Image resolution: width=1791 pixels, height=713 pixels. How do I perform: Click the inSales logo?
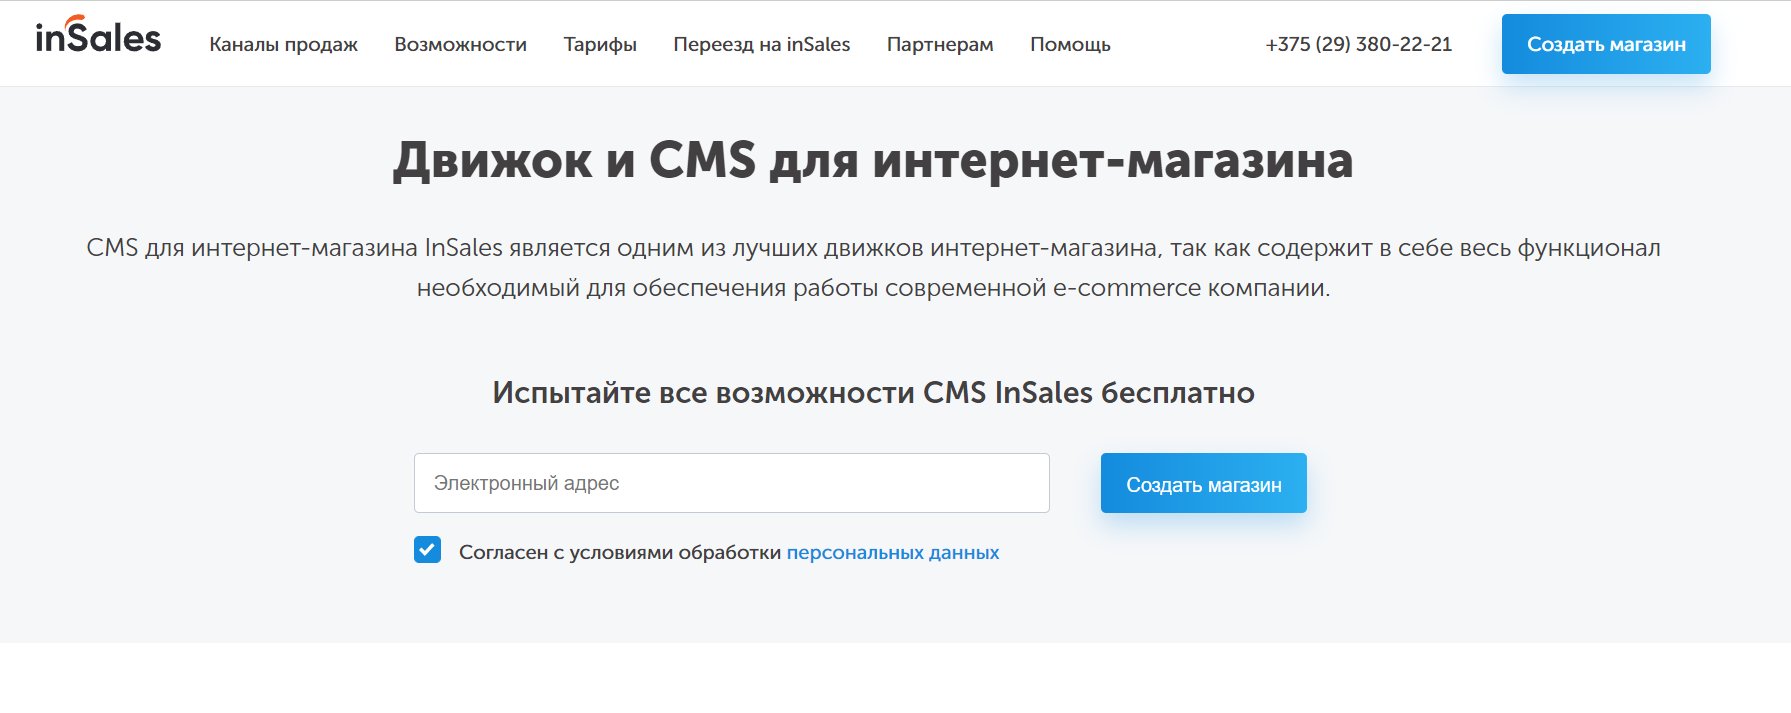[98, 36]
